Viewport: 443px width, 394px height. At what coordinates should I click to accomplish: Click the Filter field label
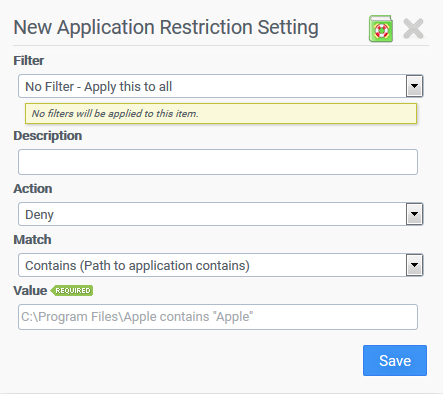click(x=28, y=61)
